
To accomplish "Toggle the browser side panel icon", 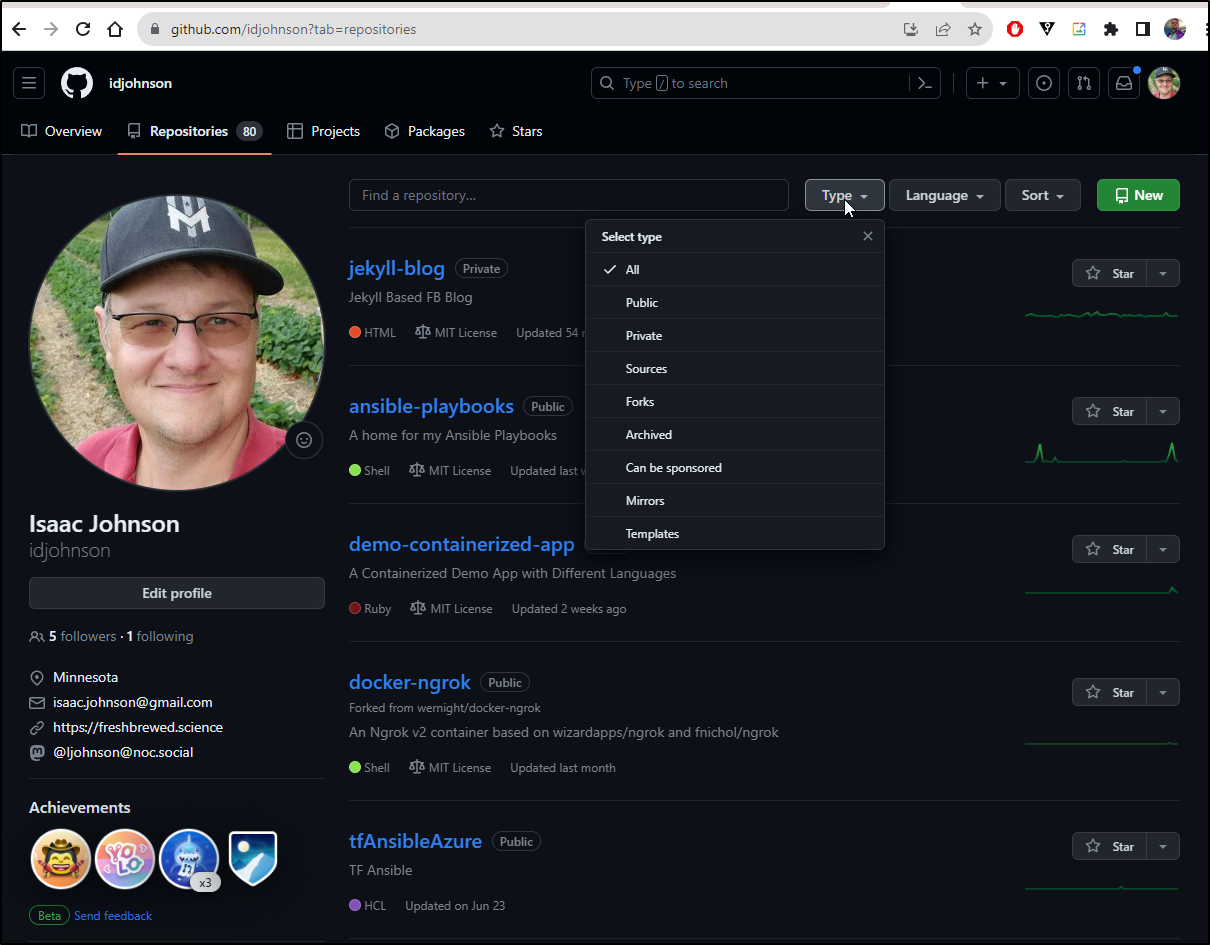I will pyautogui.click(x=1142, y=29).
